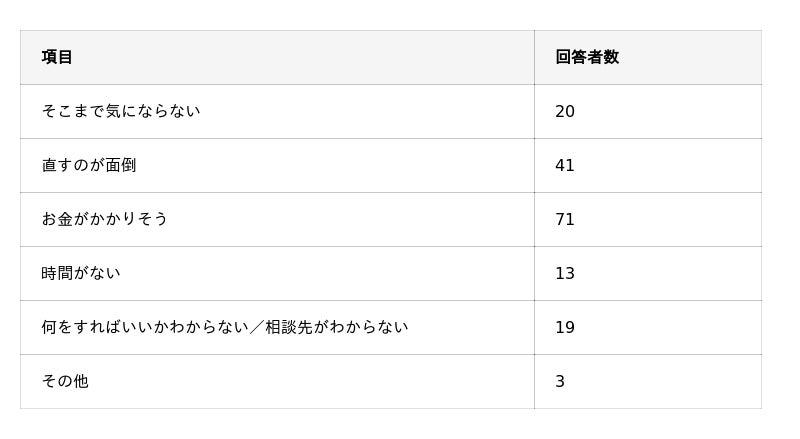Click the 項目 column header
The image size is (800, 439).
[57, 57]
